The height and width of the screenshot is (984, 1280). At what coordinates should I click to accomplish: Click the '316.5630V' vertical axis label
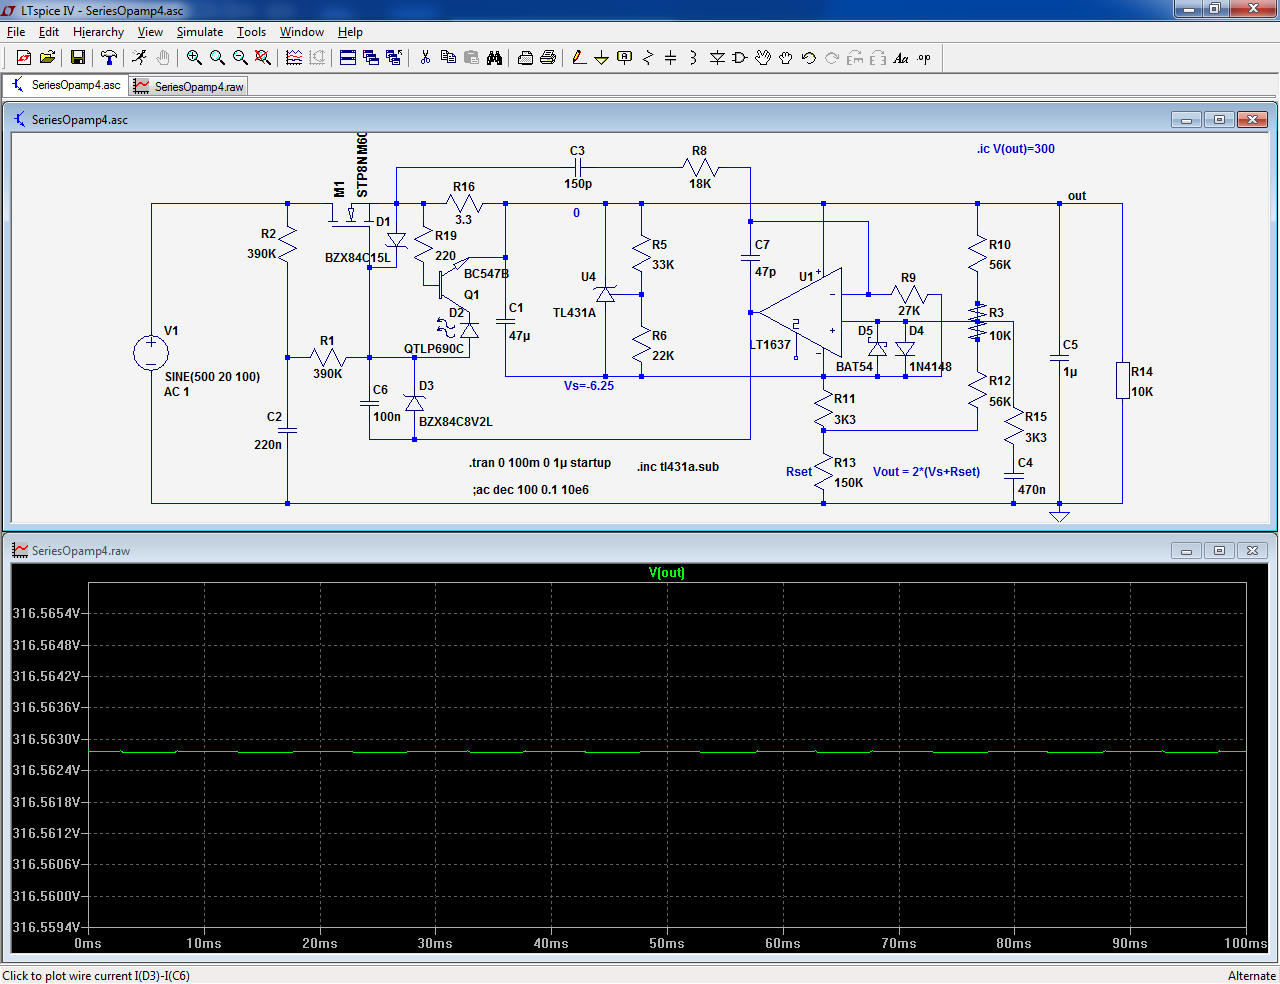45,739
